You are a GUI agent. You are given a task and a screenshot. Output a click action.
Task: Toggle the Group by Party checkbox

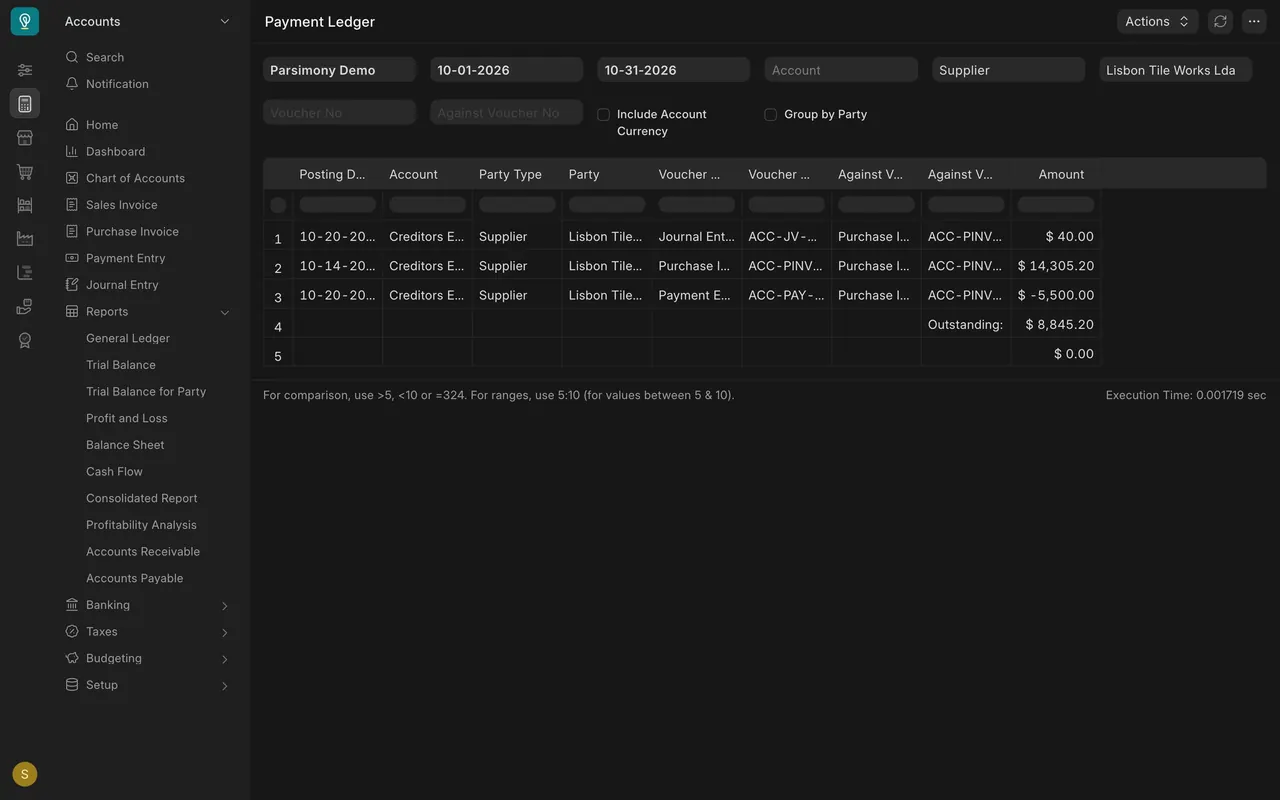[x=770, y=115]
